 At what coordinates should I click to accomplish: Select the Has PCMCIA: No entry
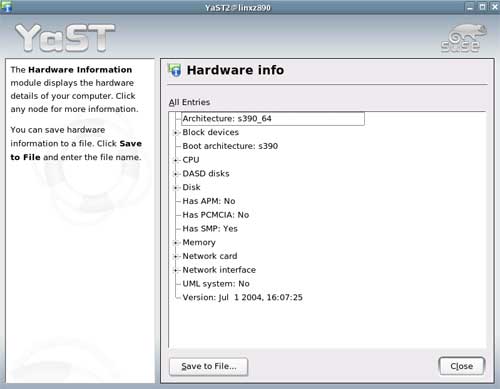pyautogui.click(x=216, y=215)
